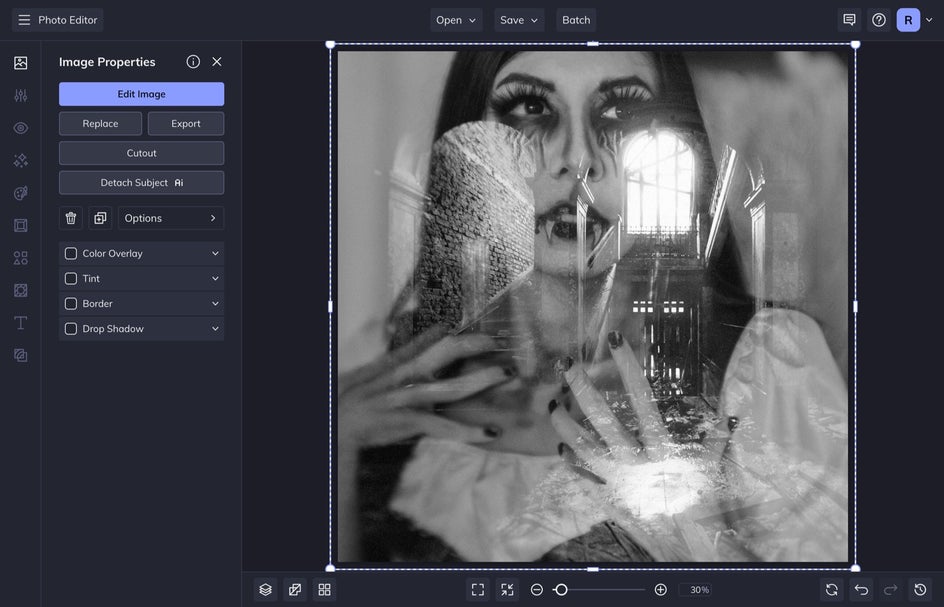944x607 pixels.
Task: Expand the Tint section chevron
Action: click(x=215, y=279)
